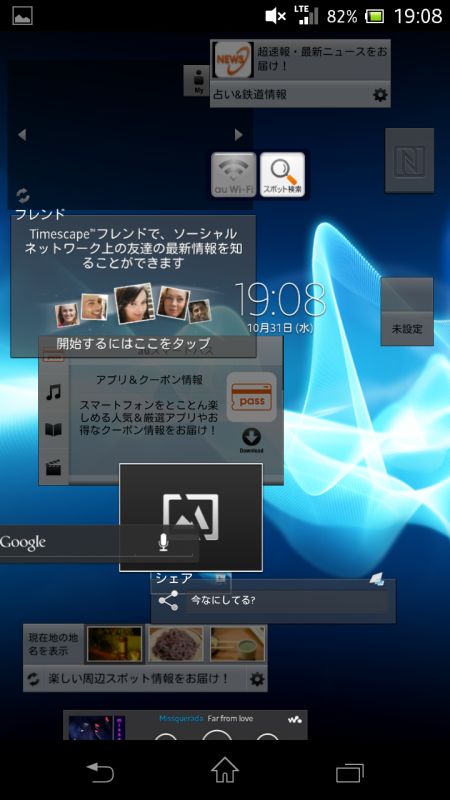Refresh the nearby spot info widget
This screenshot has height=800, width=450.
pyautogui.click(x=33, y=679)
